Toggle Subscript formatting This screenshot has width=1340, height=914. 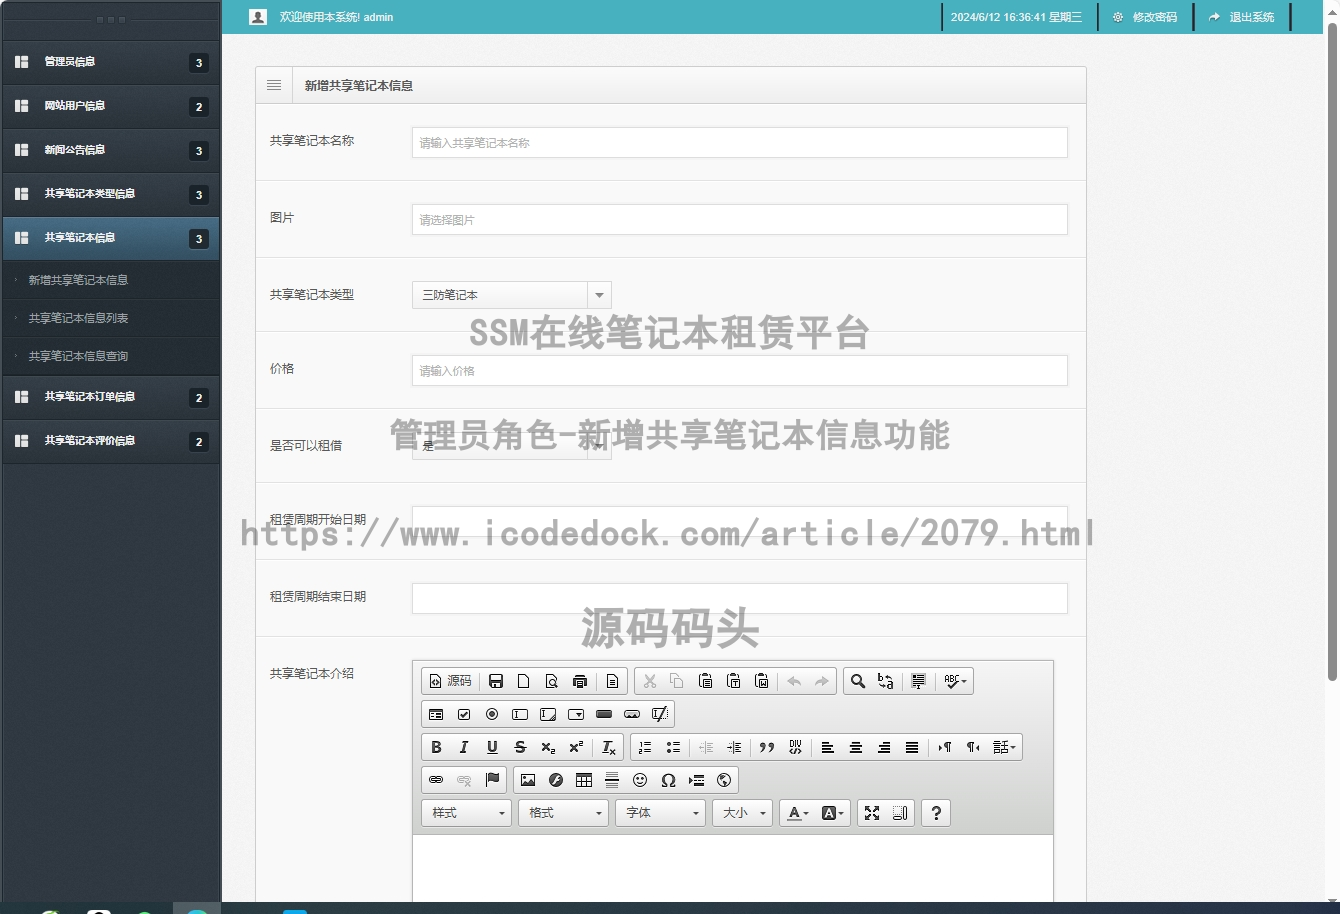(x=548, y=747)
